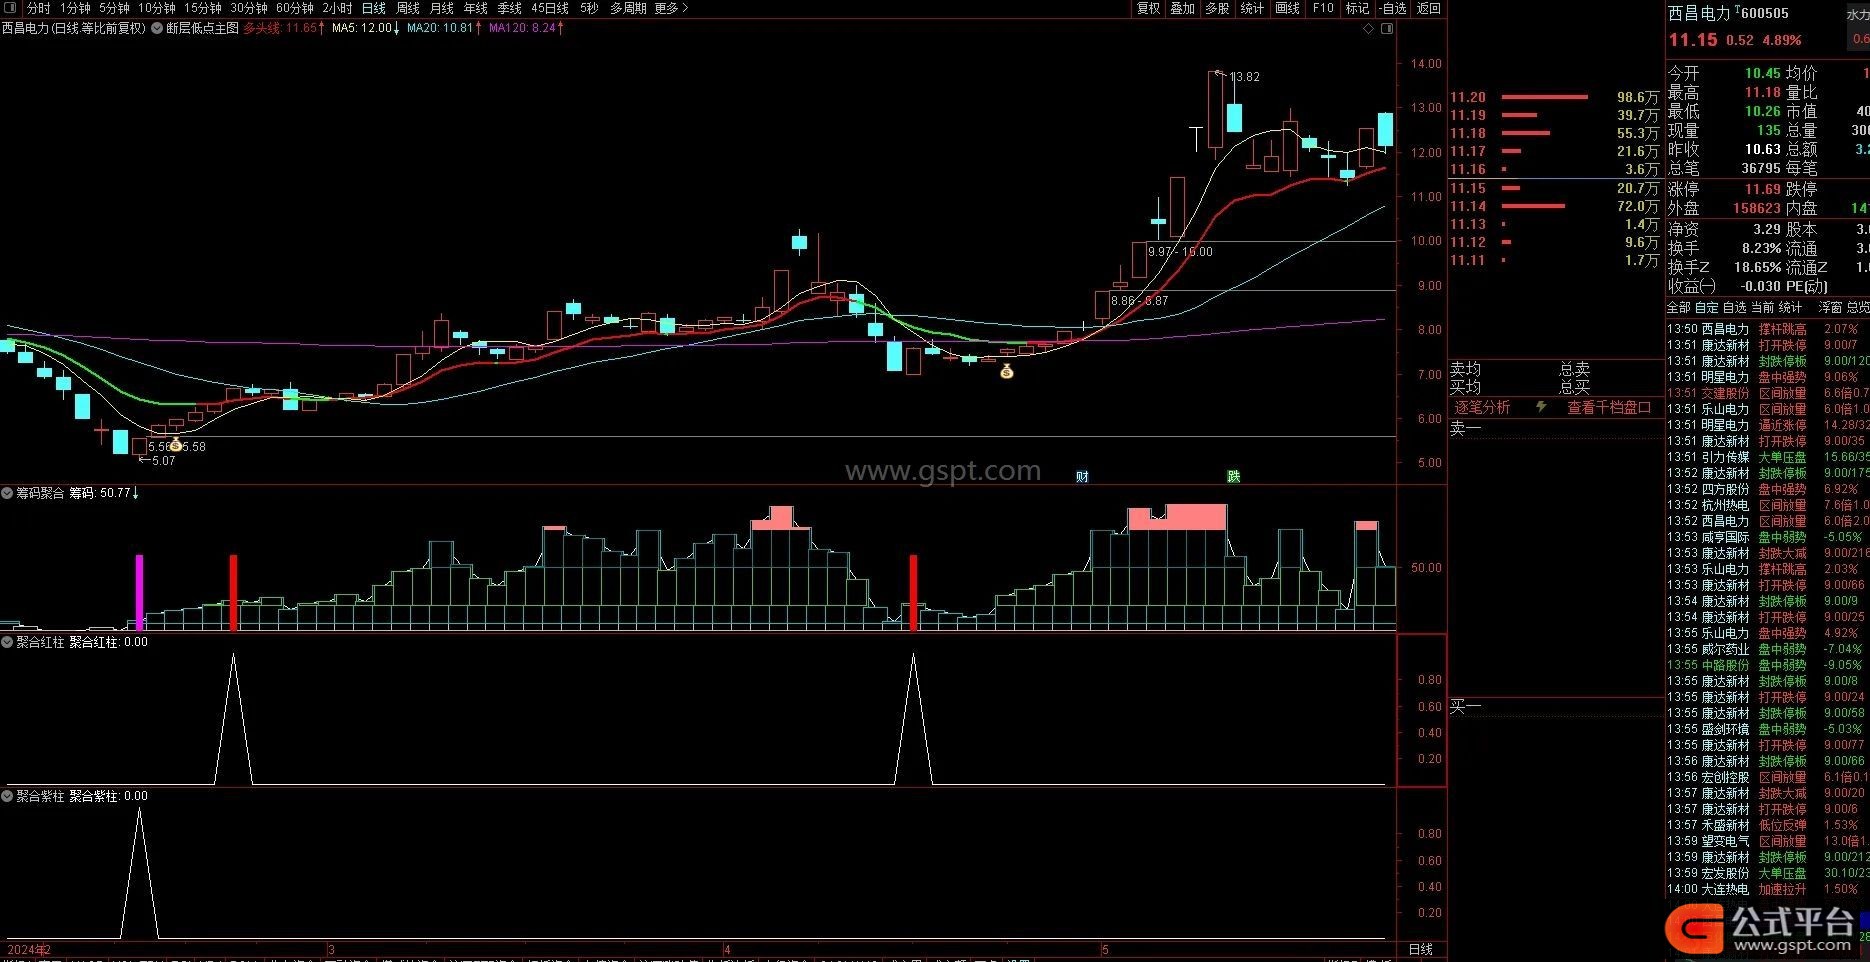Click the 日线 label at bottom-right of chart
The width and height of the screenshot is (1870, 962).
click(x=1420, y=949)
